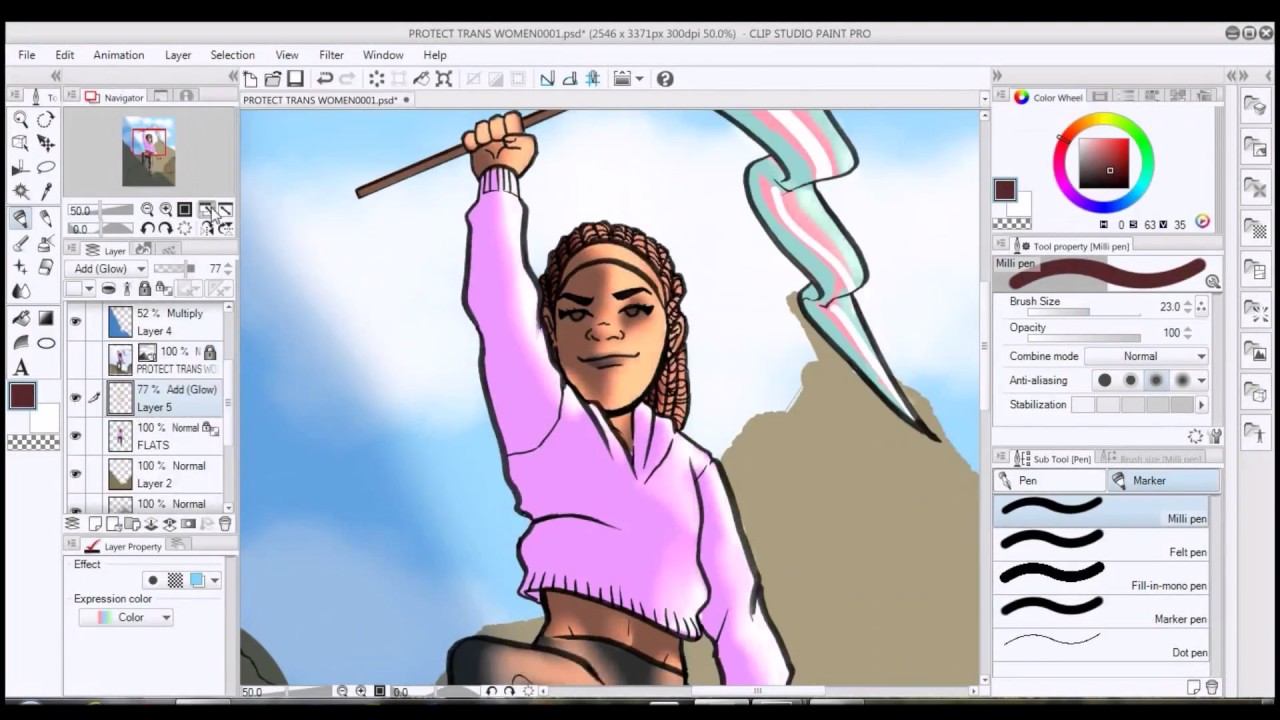Choose no anti-aliasing option
1280x720 pixels.
click(x=1104, y=380)
